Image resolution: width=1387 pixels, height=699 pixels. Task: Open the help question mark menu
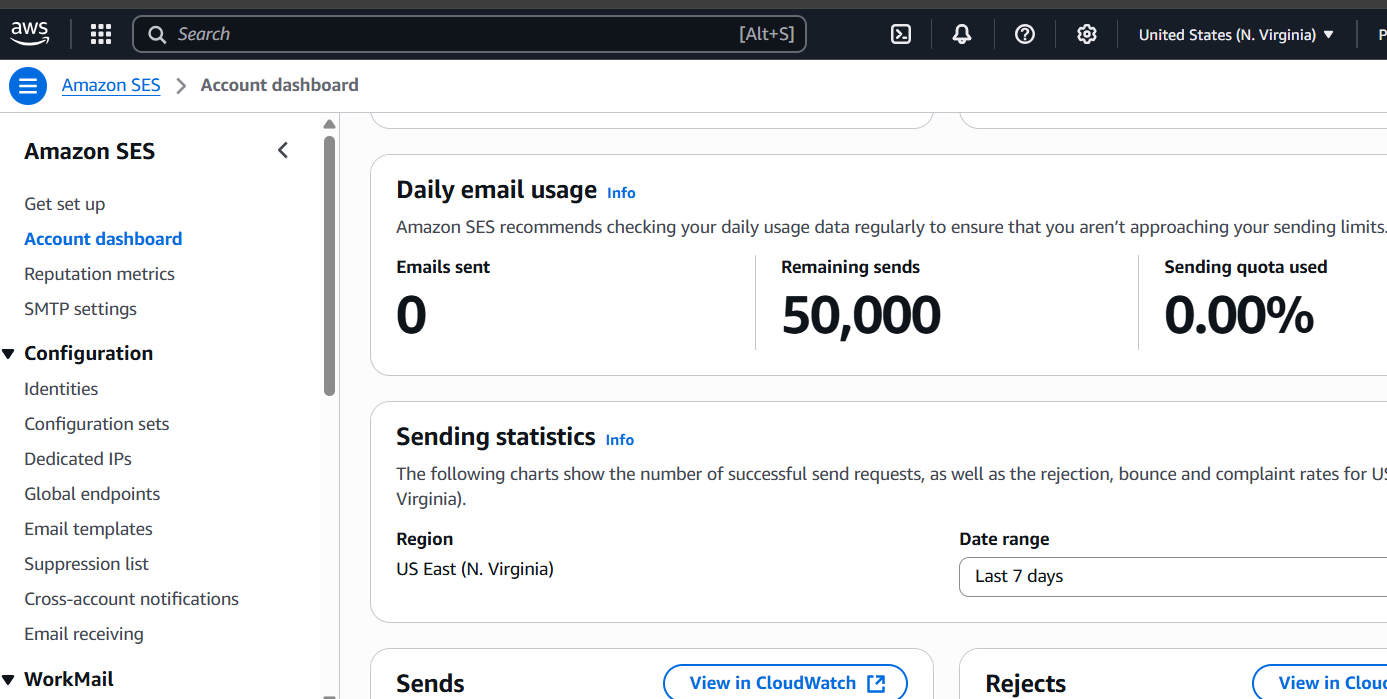coord(1024,34)
